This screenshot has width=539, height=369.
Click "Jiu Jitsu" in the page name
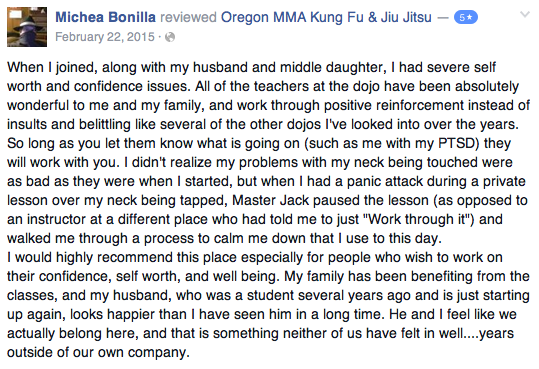[x=406, y=17]
